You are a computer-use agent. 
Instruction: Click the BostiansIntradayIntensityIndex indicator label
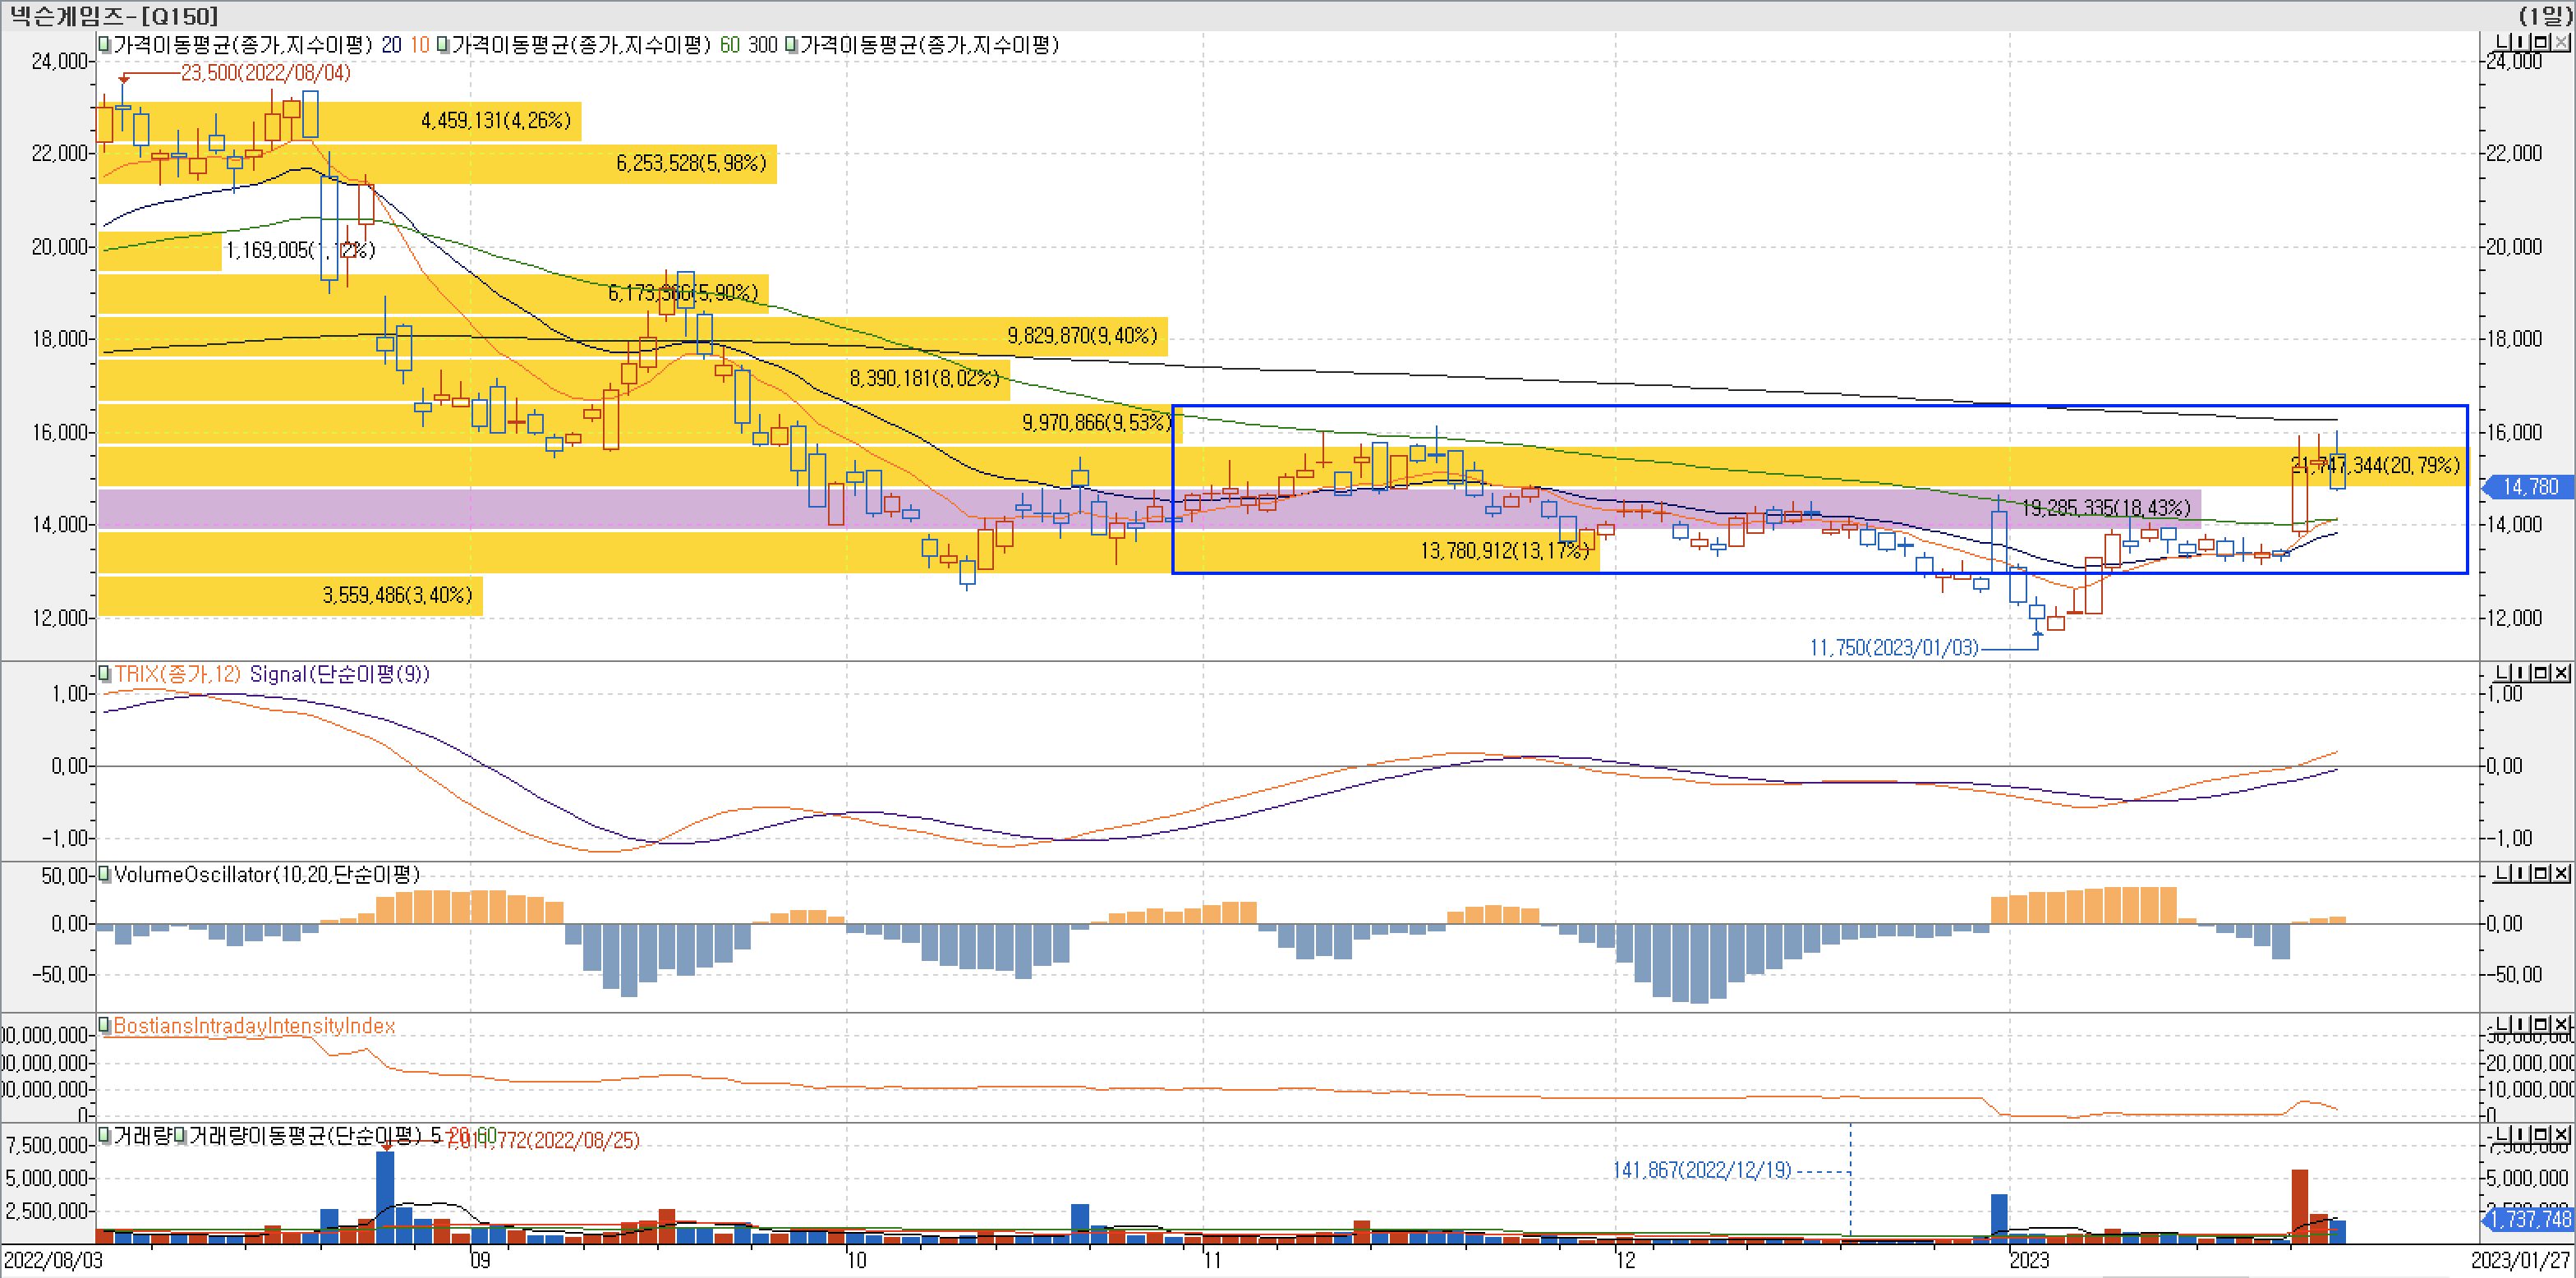coord(254,1026)
